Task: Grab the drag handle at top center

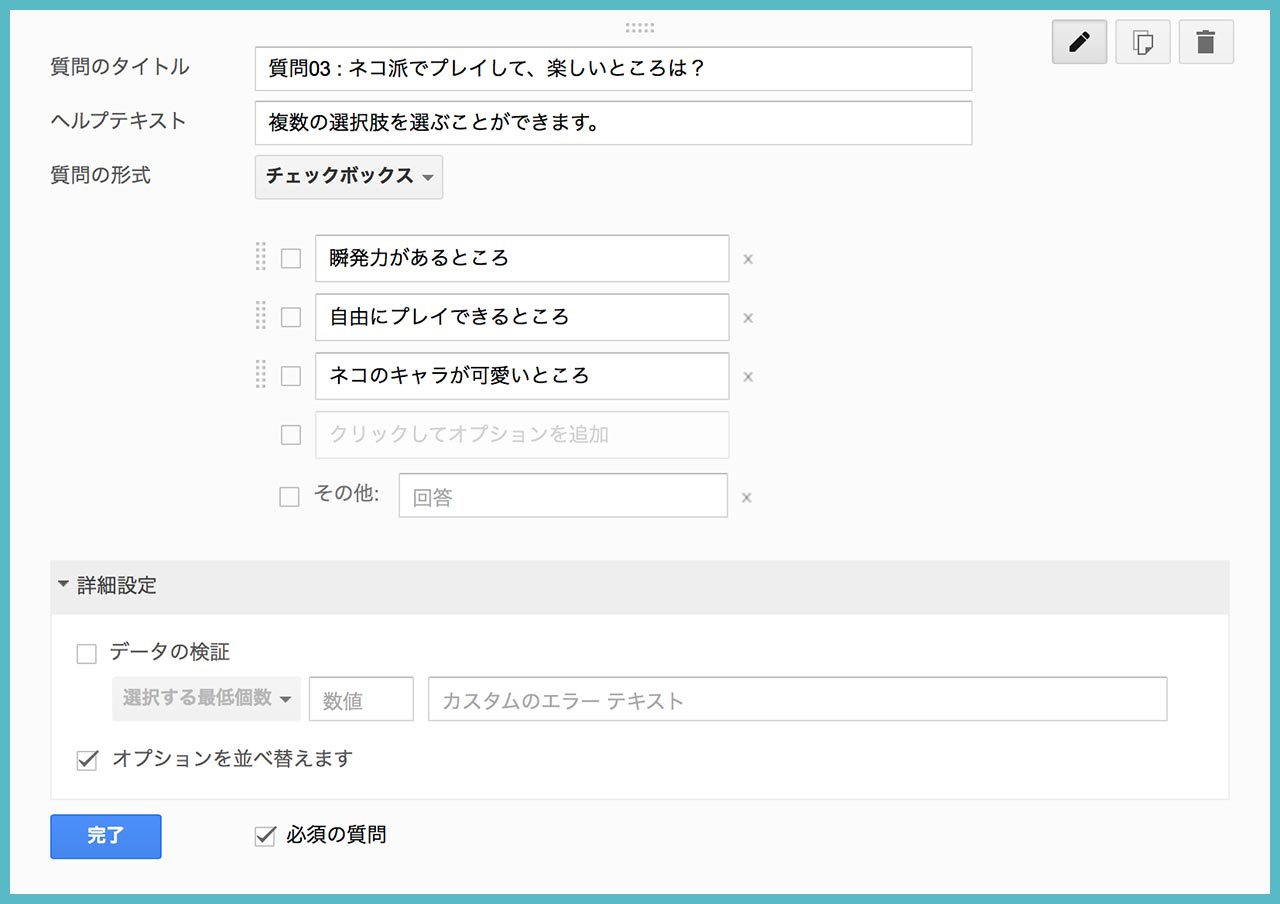Action: [x=640, y=28]
